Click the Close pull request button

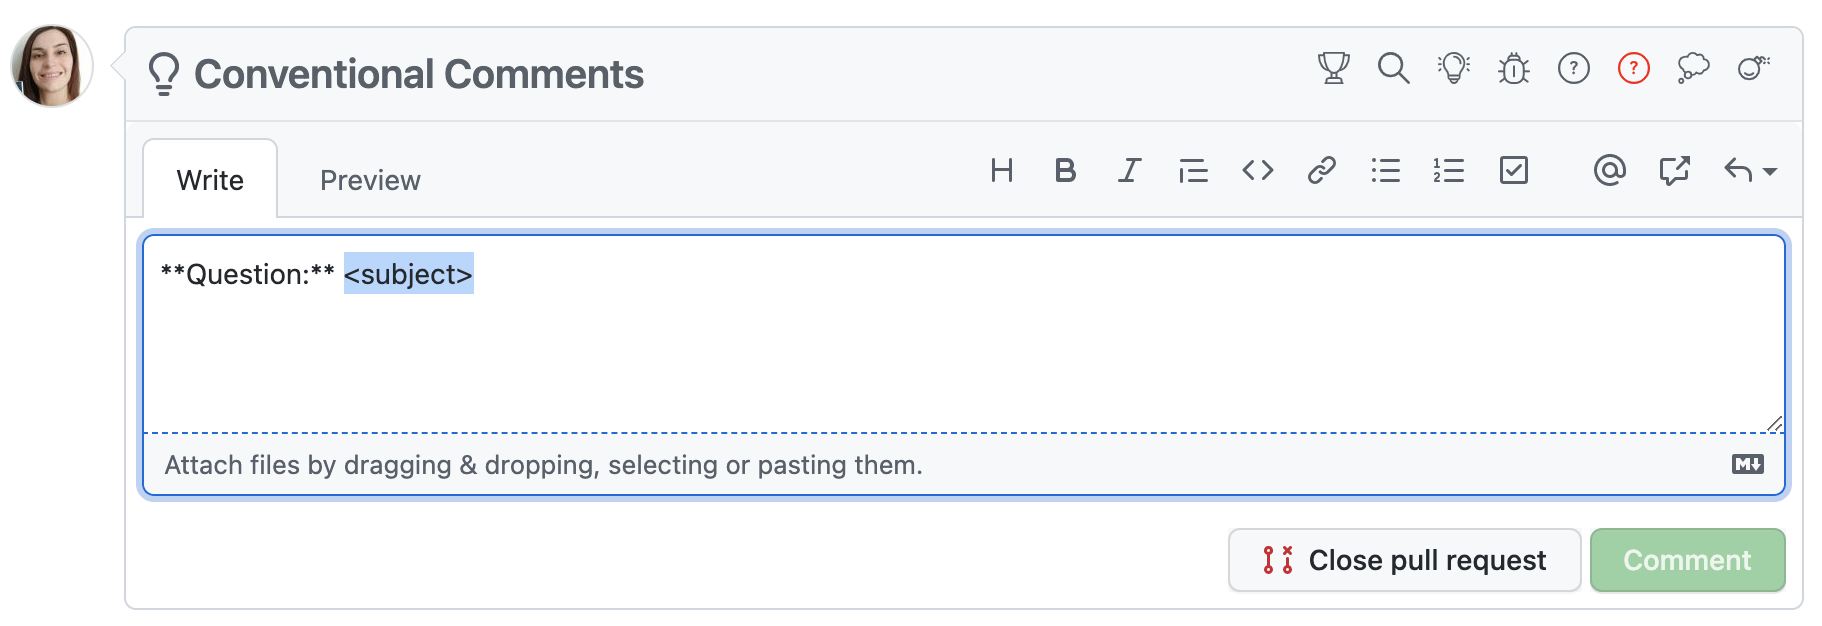[x=1404, y=560]
